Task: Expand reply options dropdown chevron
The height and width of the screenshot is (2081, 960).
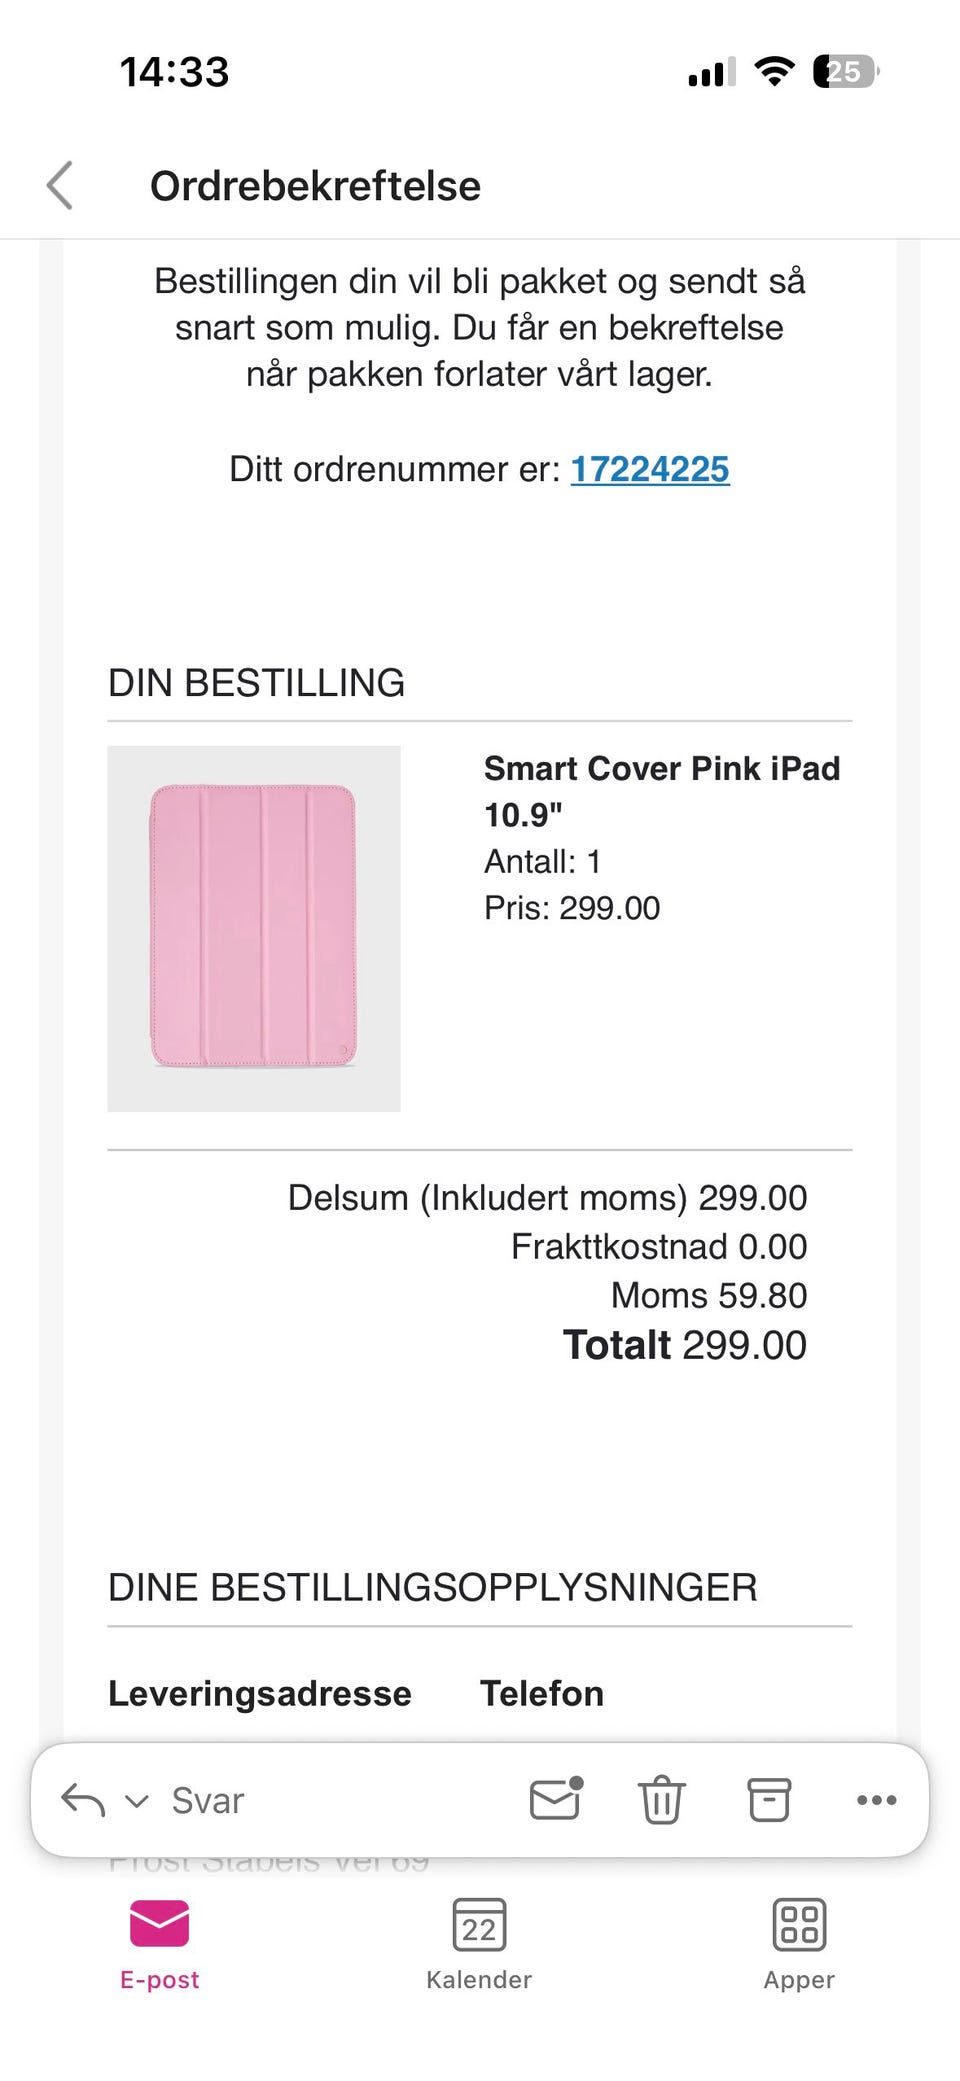Action: point(136,1801)
